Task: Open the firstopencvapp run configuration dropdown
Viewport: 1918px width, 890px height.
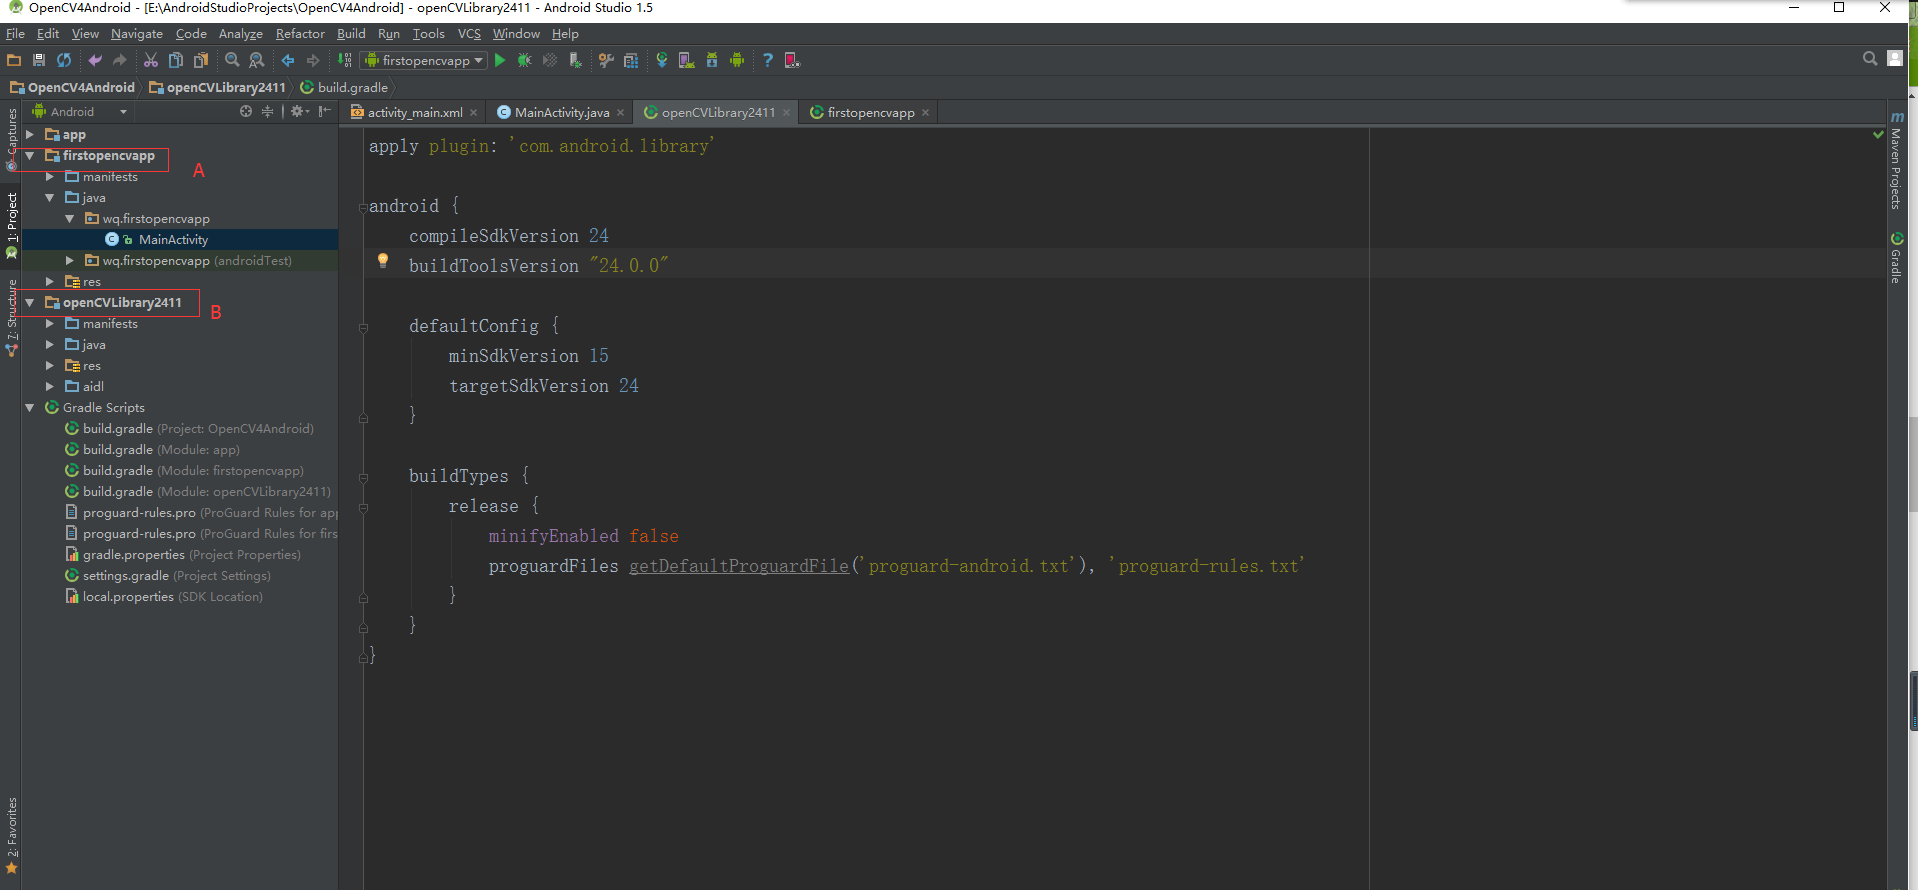Action: coord(424,60)
